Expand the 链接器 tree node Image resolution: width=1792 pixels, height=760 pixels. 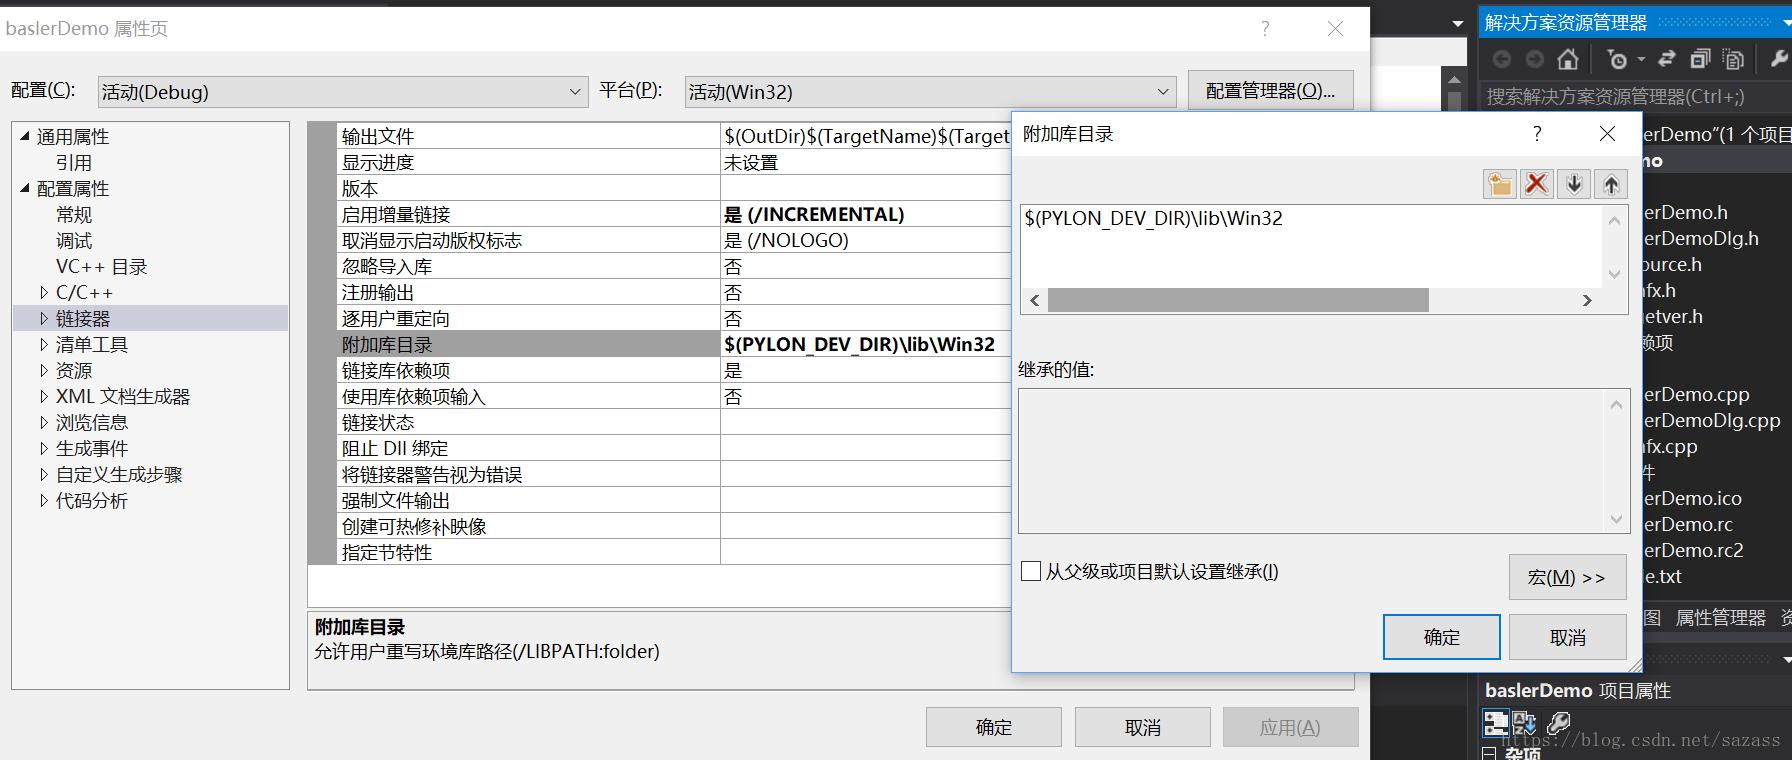point(44,318)
